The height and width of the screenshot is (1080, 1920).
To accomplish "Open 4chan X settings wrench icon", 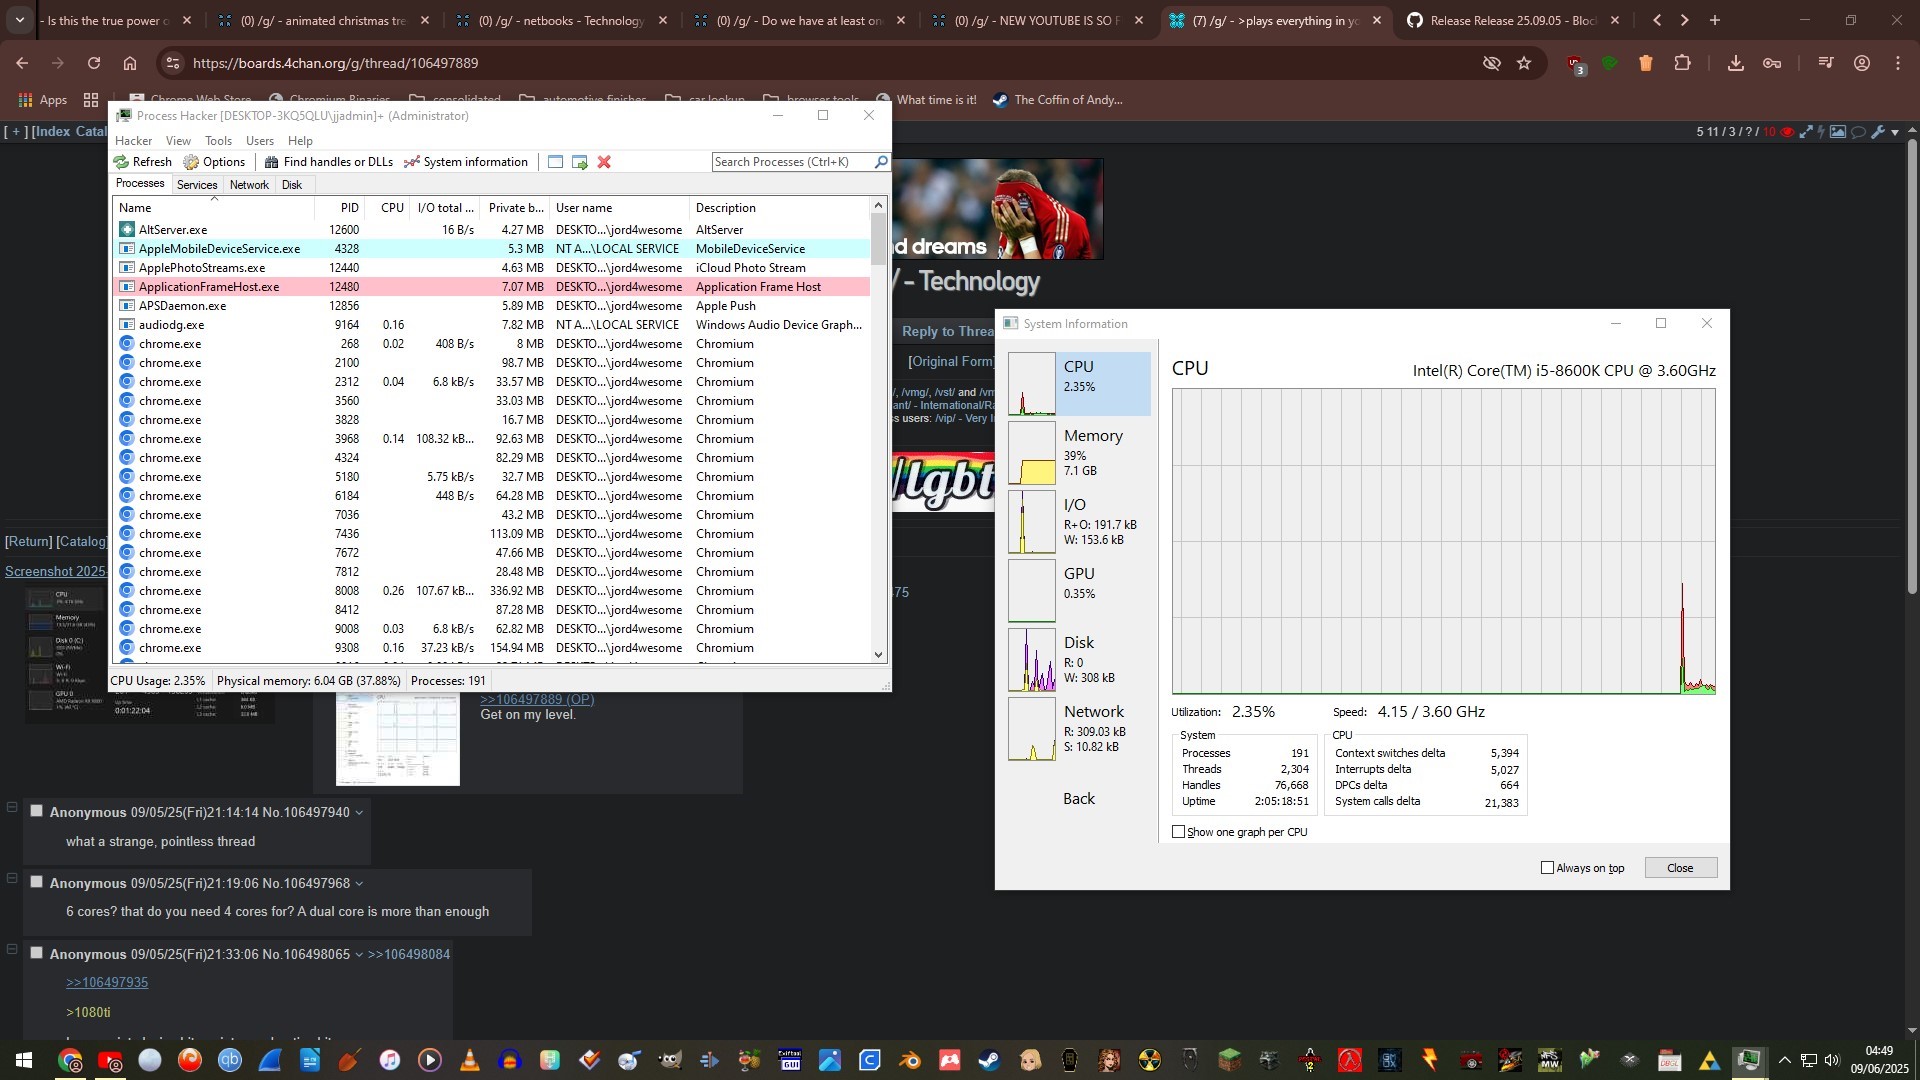I will pos(1878,132).
